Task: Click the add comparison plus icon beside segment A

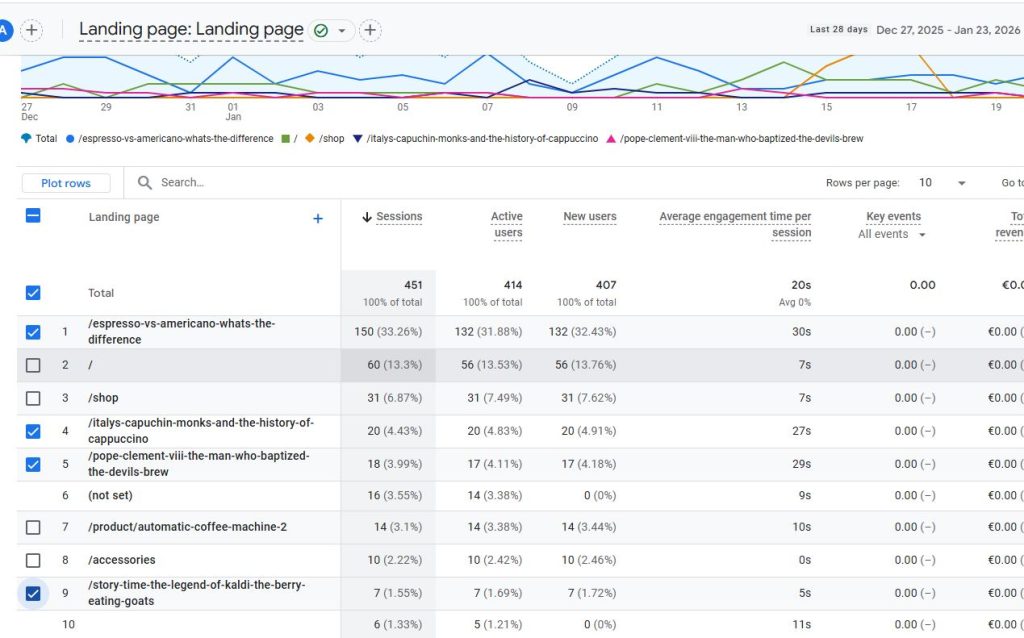Action: click(x=31, y=30)
